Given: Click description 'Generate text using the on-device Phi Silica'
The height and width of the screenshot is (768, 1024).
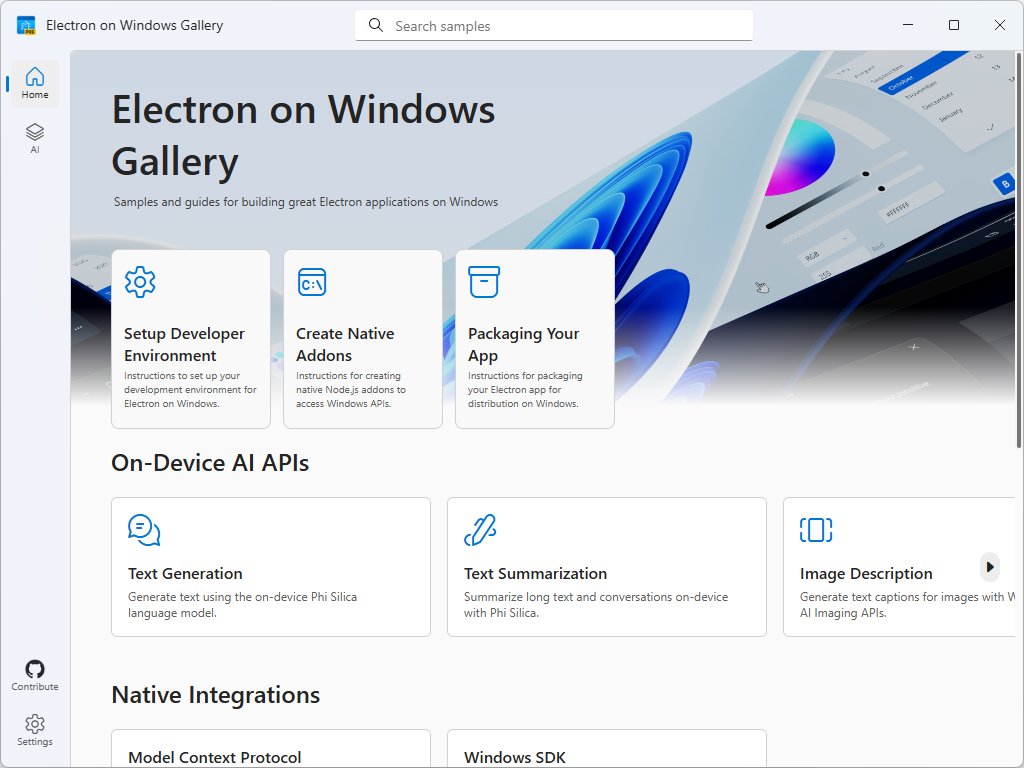Looking at the screenshot, I should 242,605.
